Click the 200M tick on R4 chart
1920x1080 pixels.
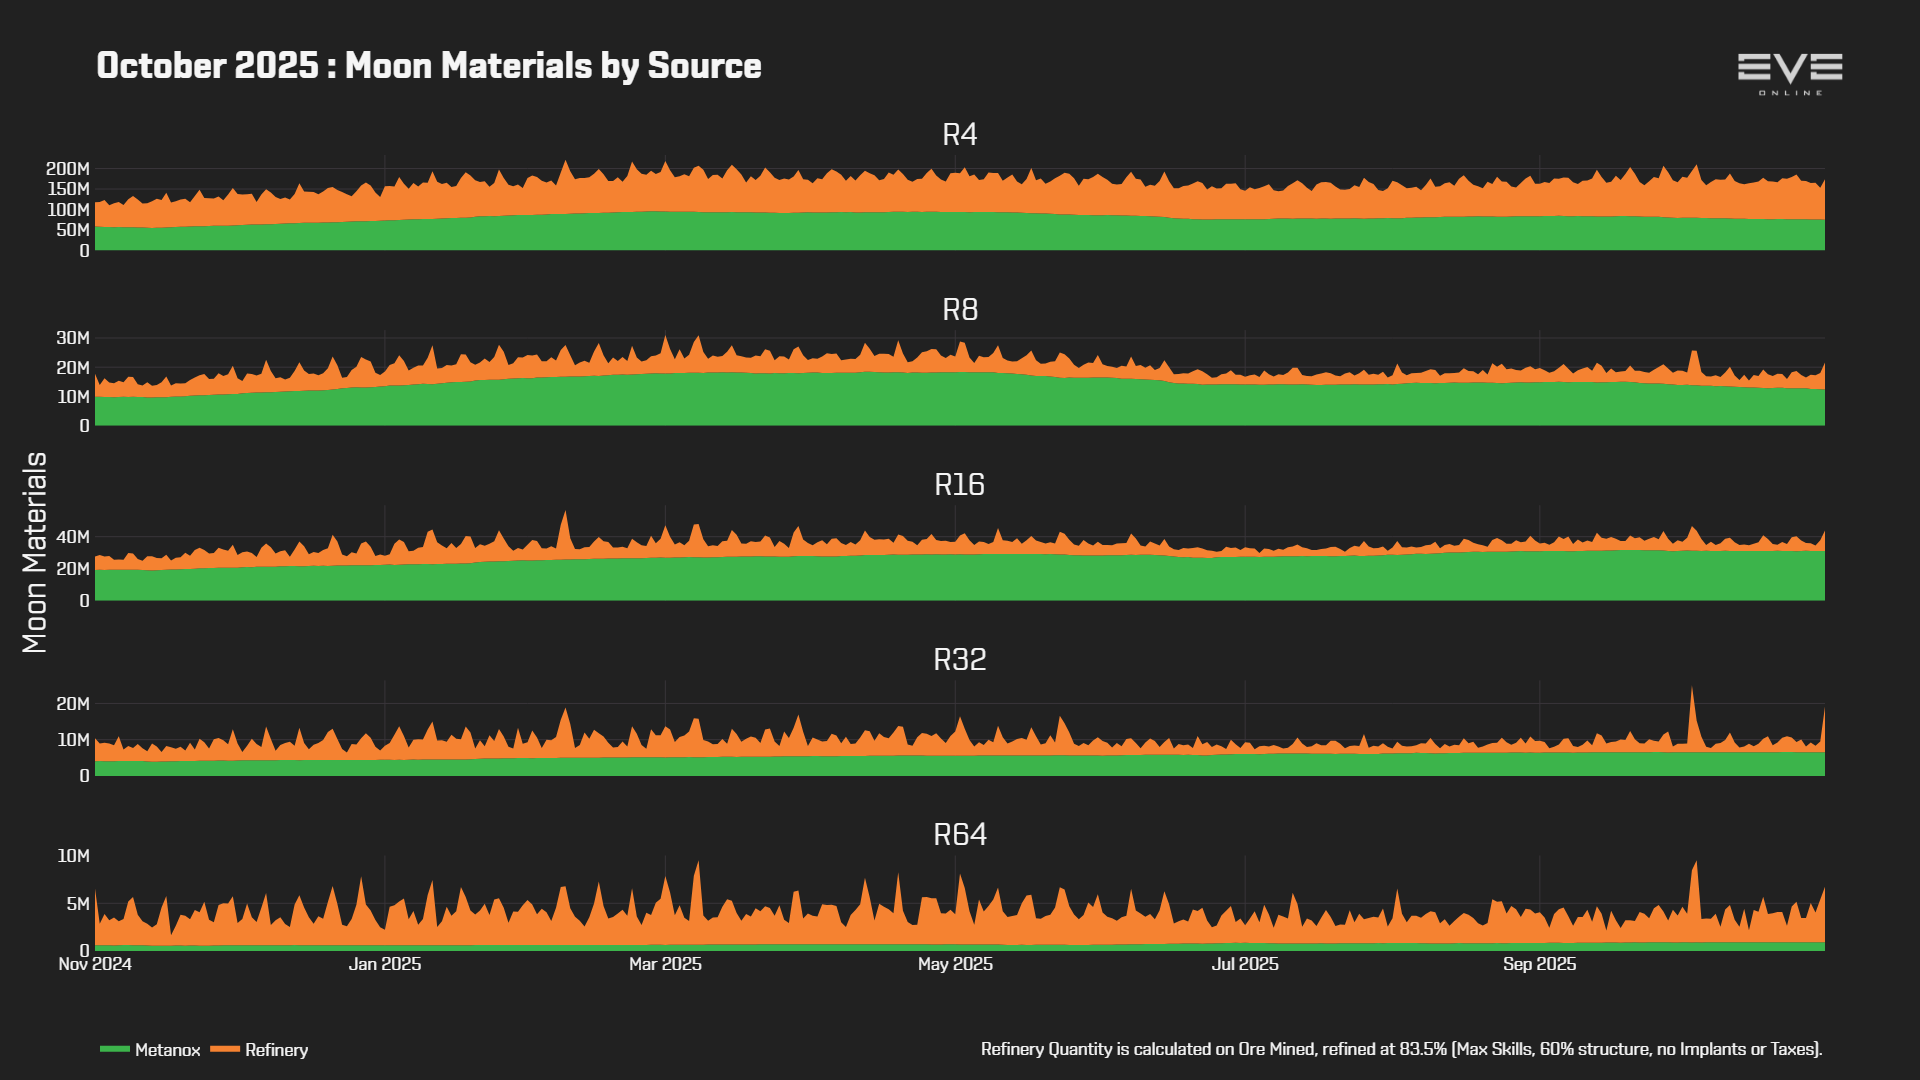point(68,169)
